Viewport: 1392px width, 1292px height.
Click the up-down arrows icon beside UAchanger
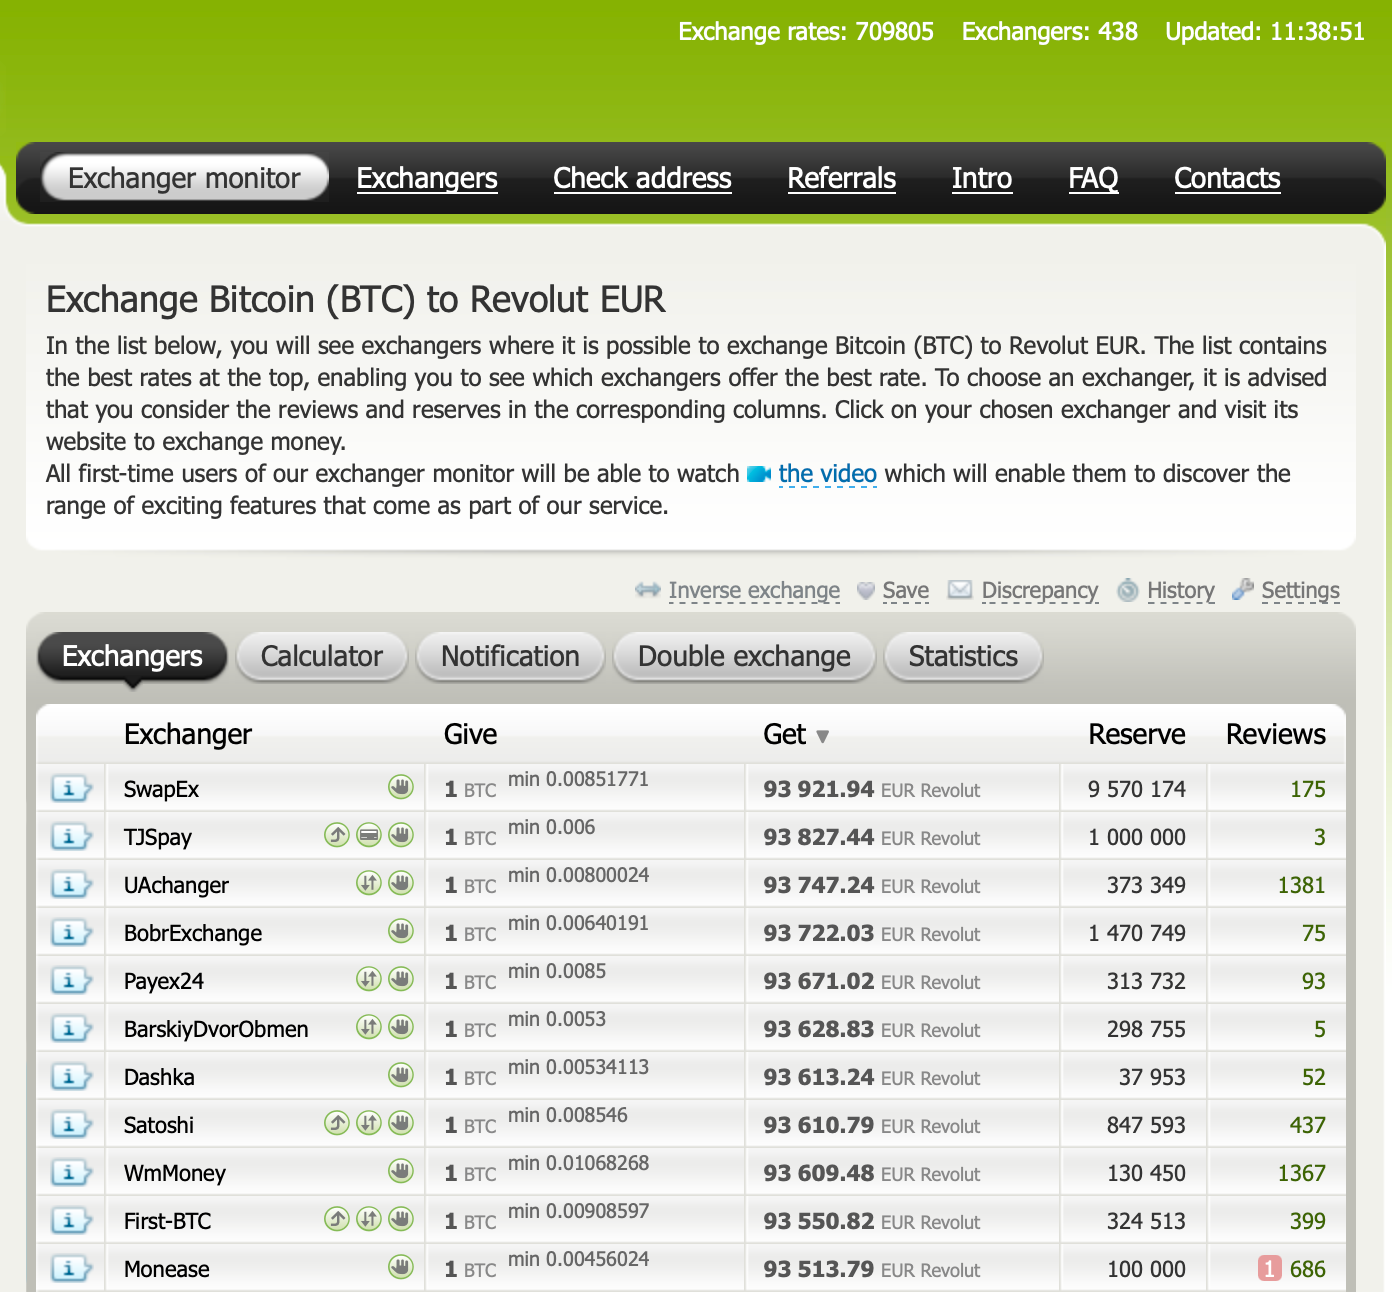click(x=369, y=883)
